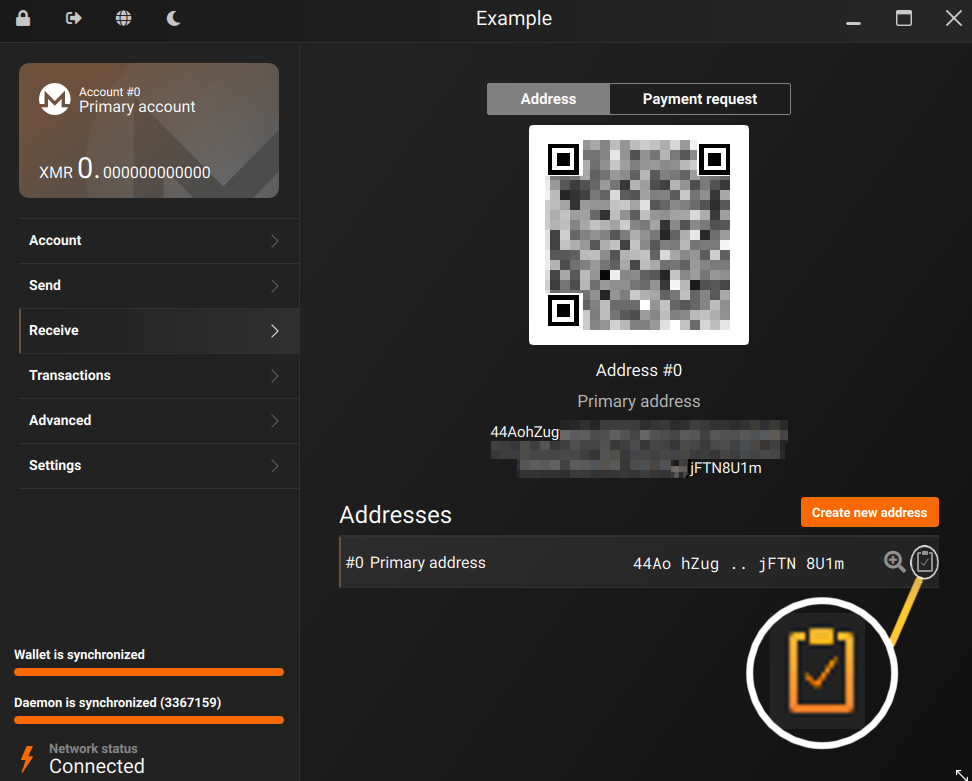The image size is (972, 781).
Task: Open the Account page
Action: pos(159,240)
